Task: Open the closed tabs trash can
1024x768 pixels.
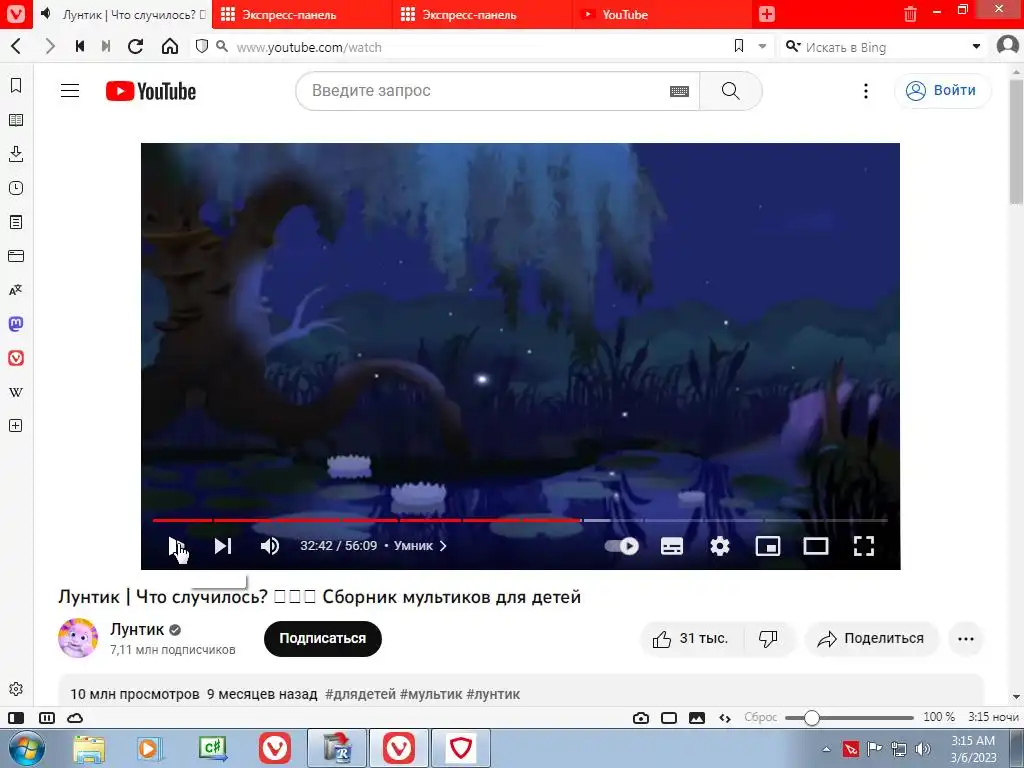Action: coord(910,14)
